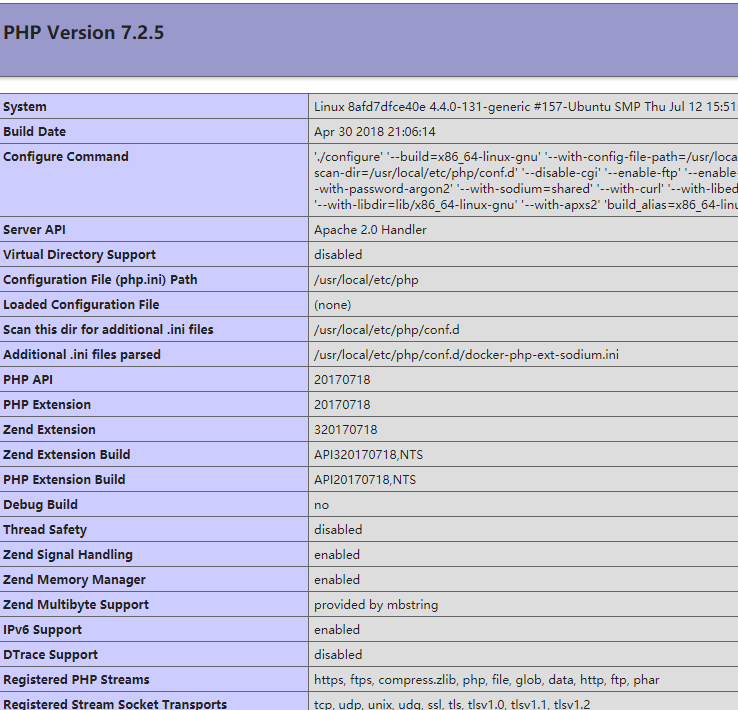This screenshot has height=710, width=738.
Task: Select the provided by mbstring value
Action: (x=376, y=605)
